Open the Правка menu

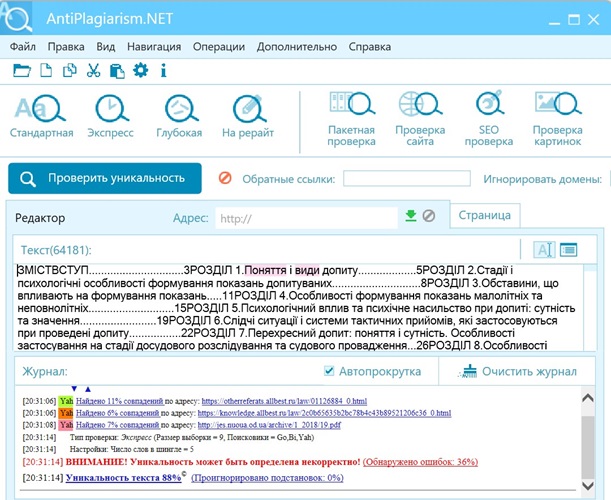point(66,47)
